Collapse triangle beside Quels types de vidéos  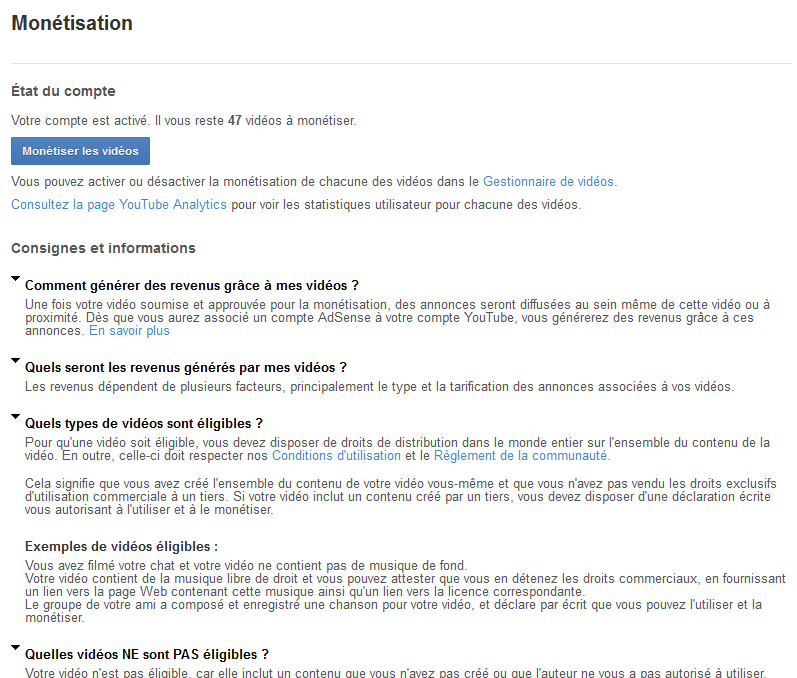tap(16, 418)
